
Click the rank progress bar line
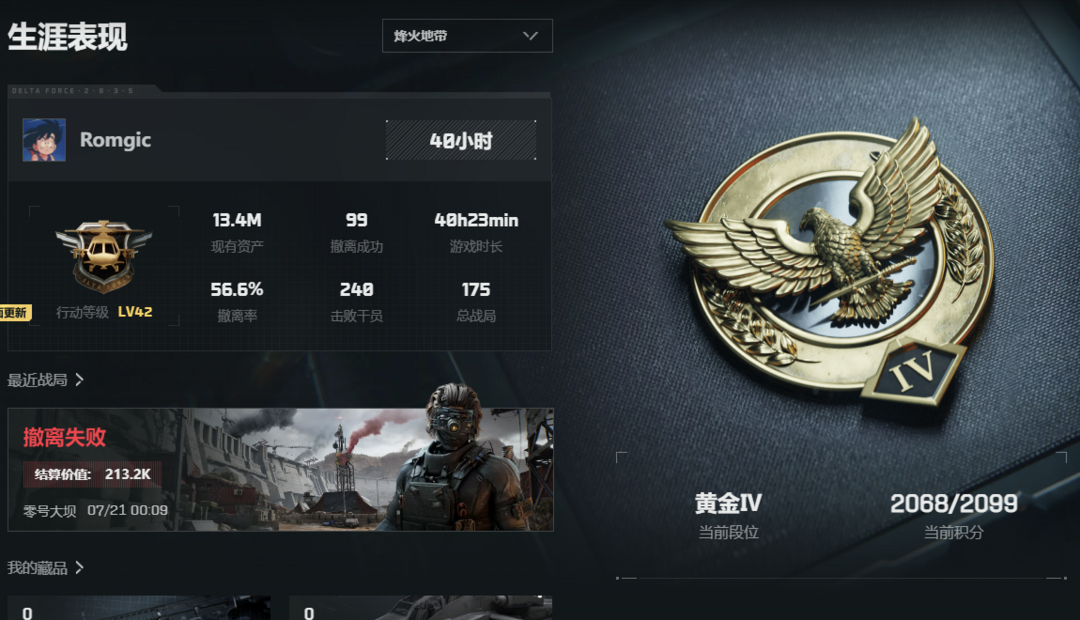[841, 578]
